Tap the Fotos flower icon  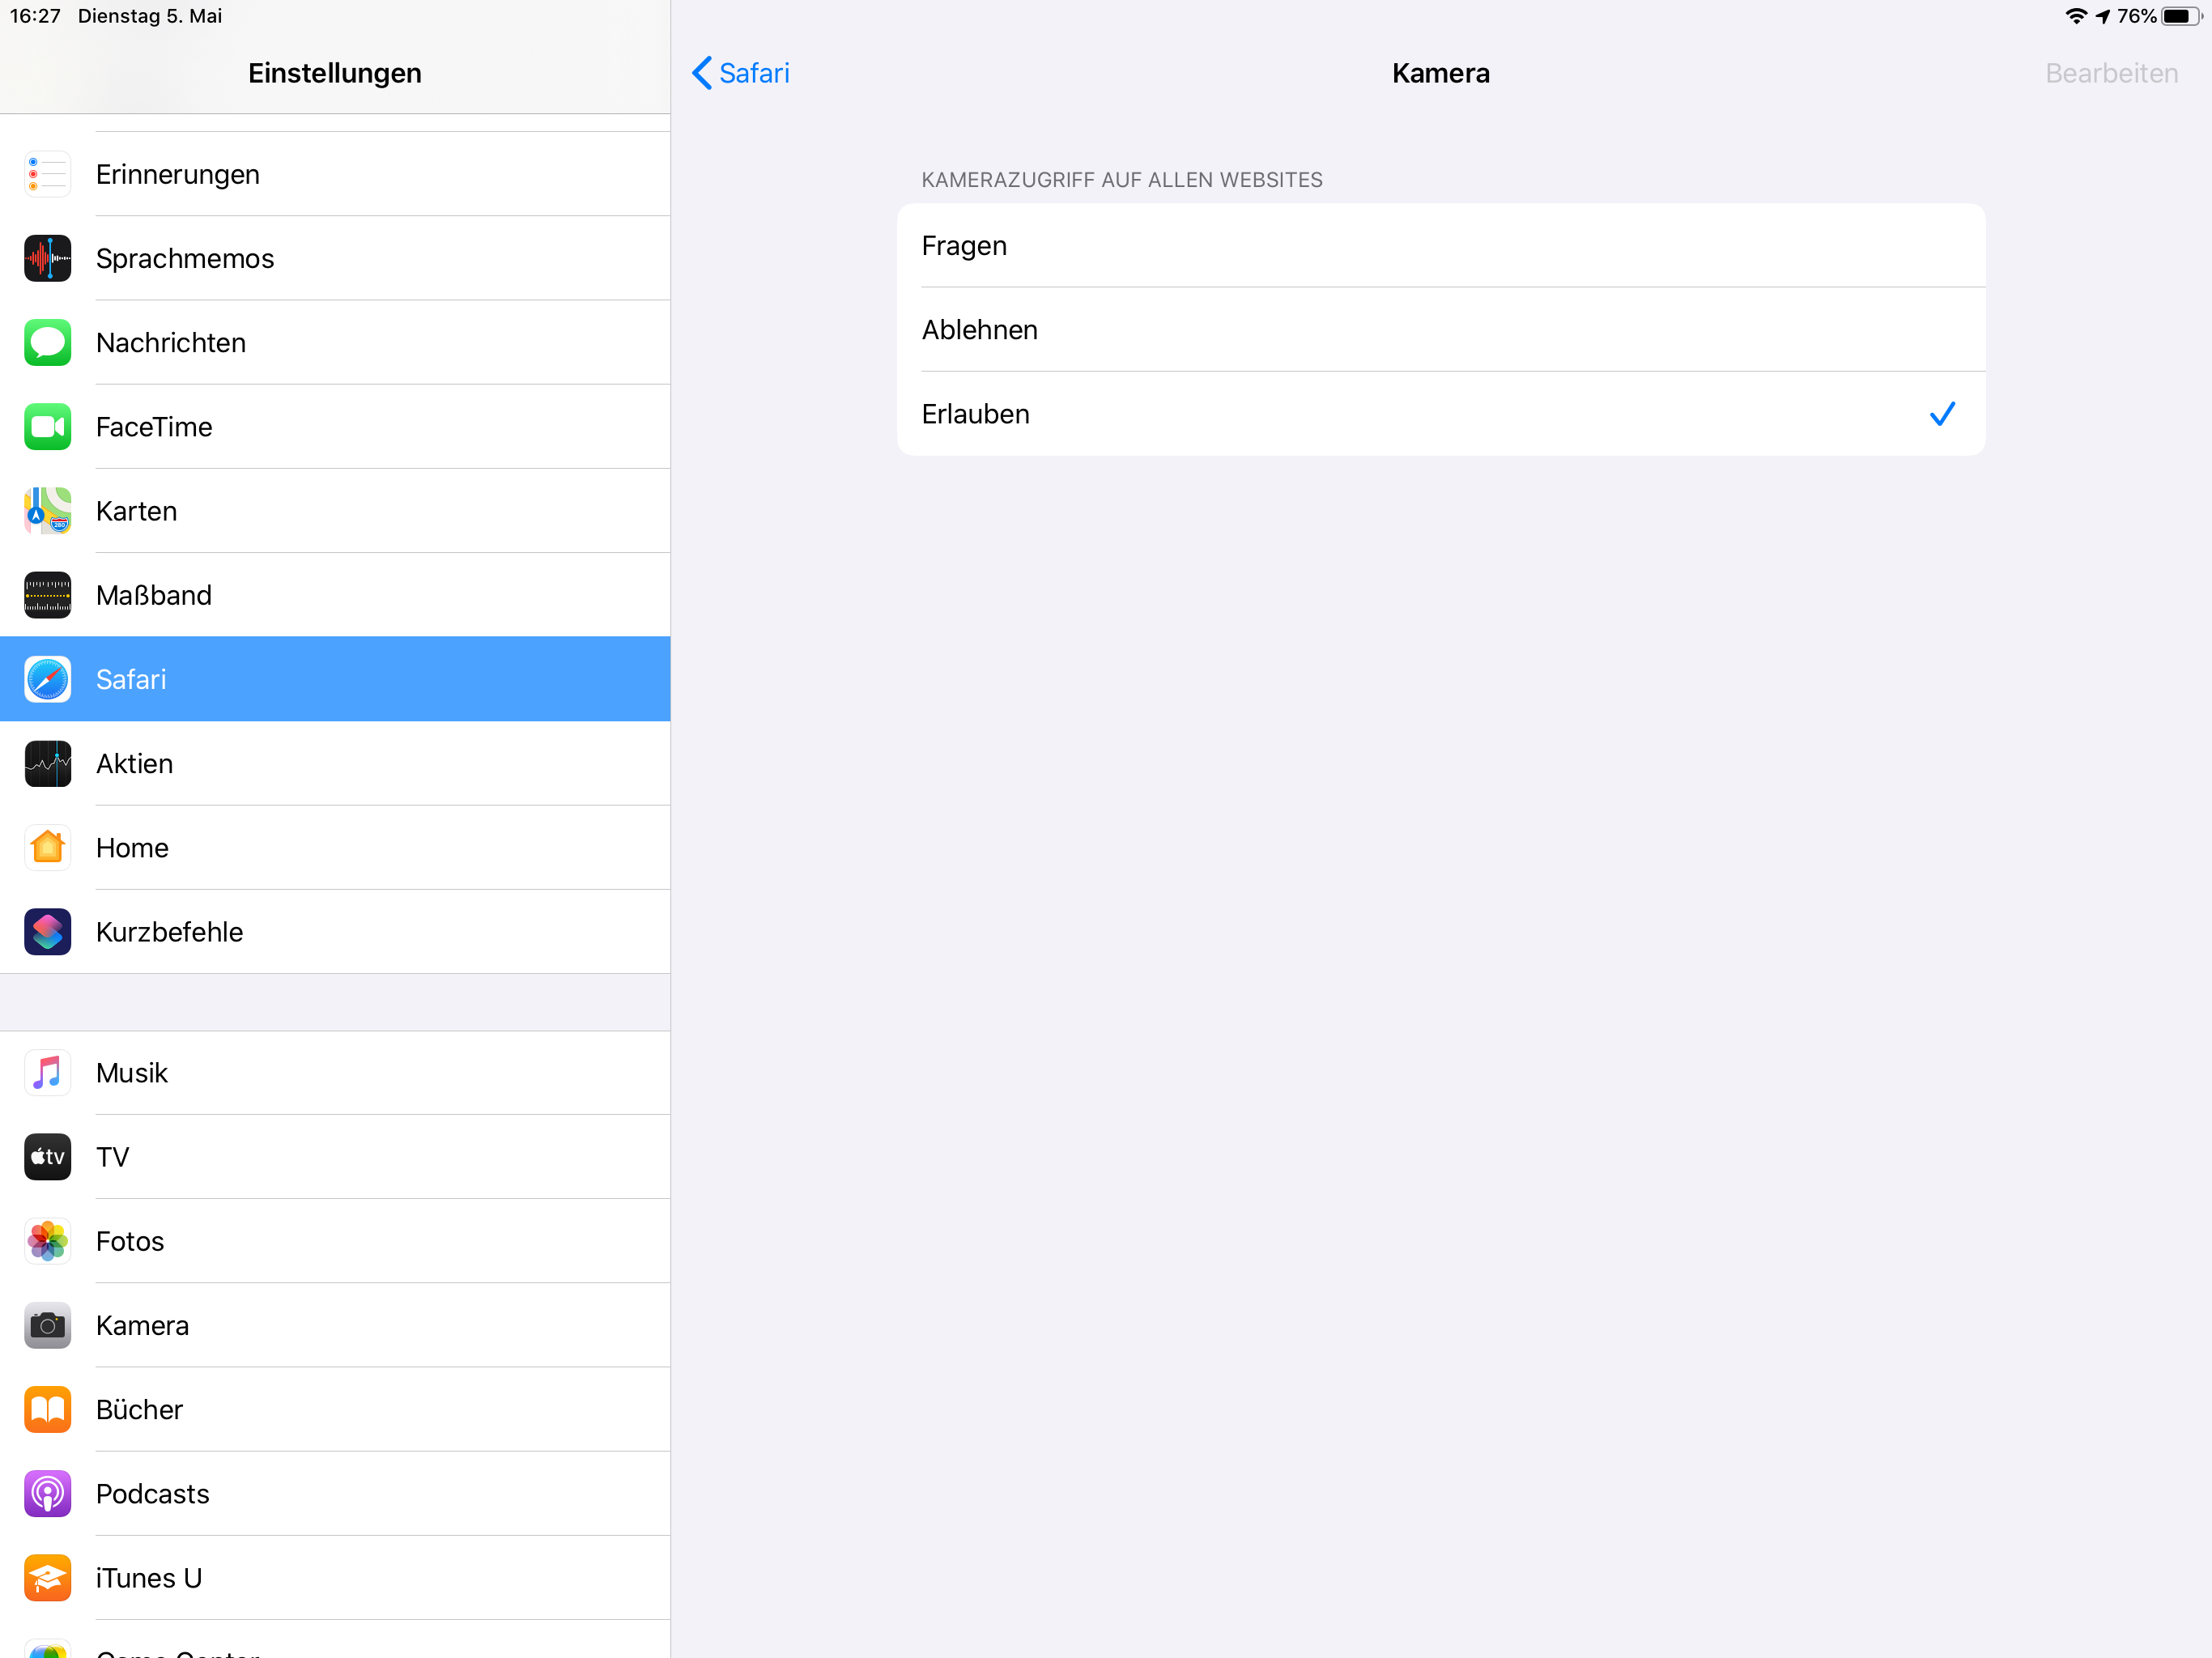click(x=47, y=1241)
